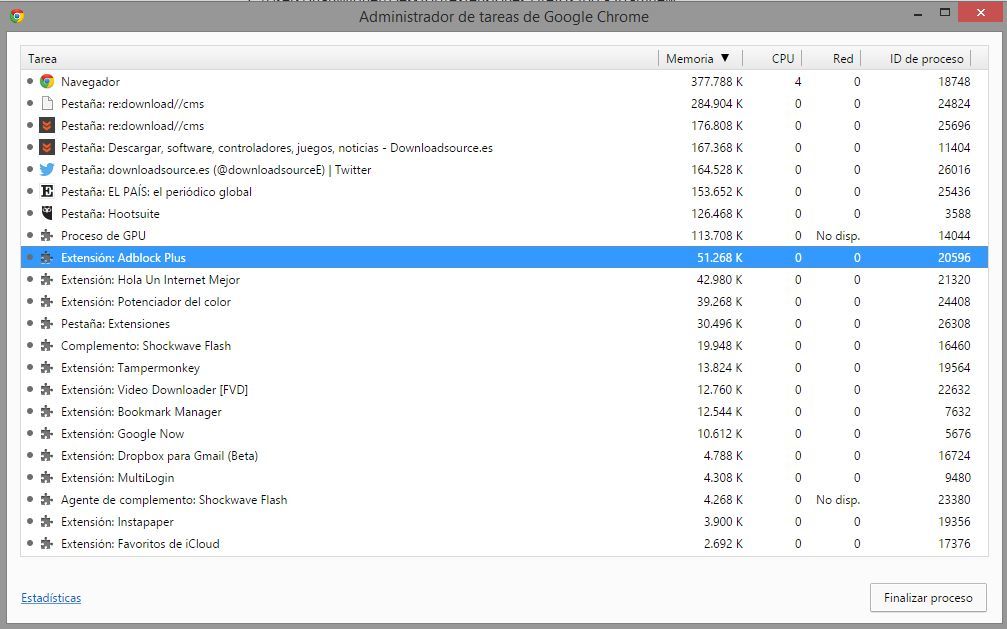The height and width of the screenshot is (629, 1007).
Task: Click the puzzle icon beside Hola Un Internet Mejor
Action: pyautogui.click(x=47, y=279)
